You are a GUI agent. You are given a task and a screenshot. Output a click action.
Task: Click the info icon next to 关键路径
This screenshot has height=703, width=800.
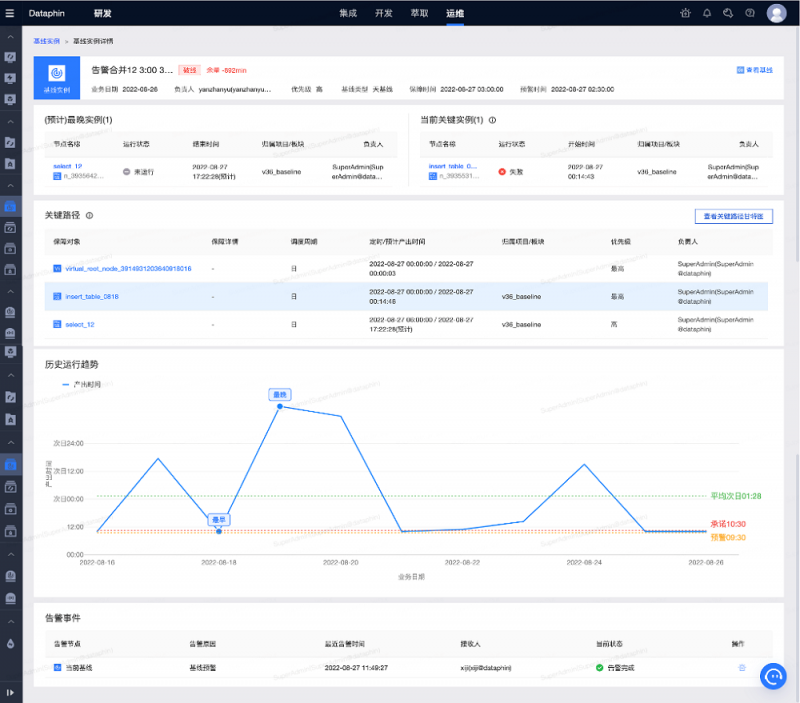(90, 215)
